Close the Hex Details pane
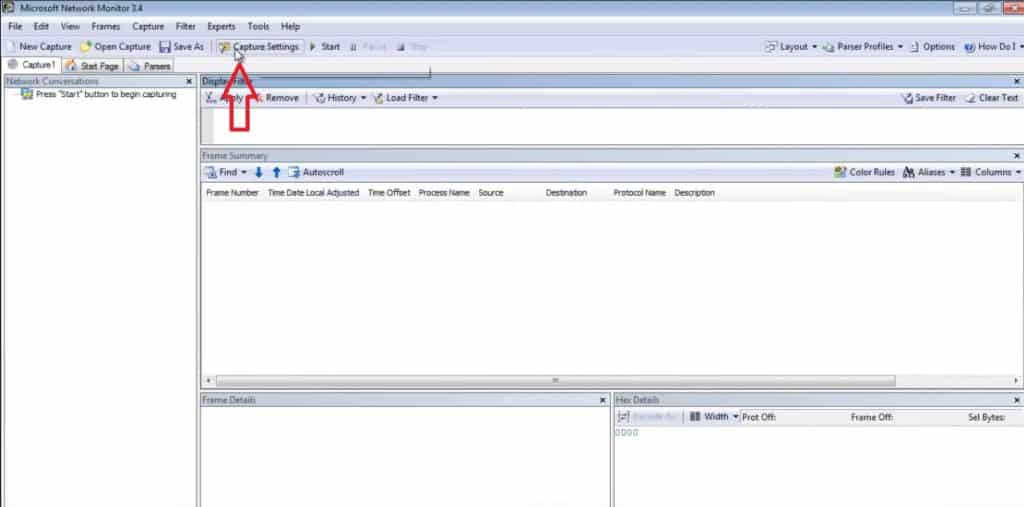Screen dimensions: 1024x507 [x=1017, y=400]
